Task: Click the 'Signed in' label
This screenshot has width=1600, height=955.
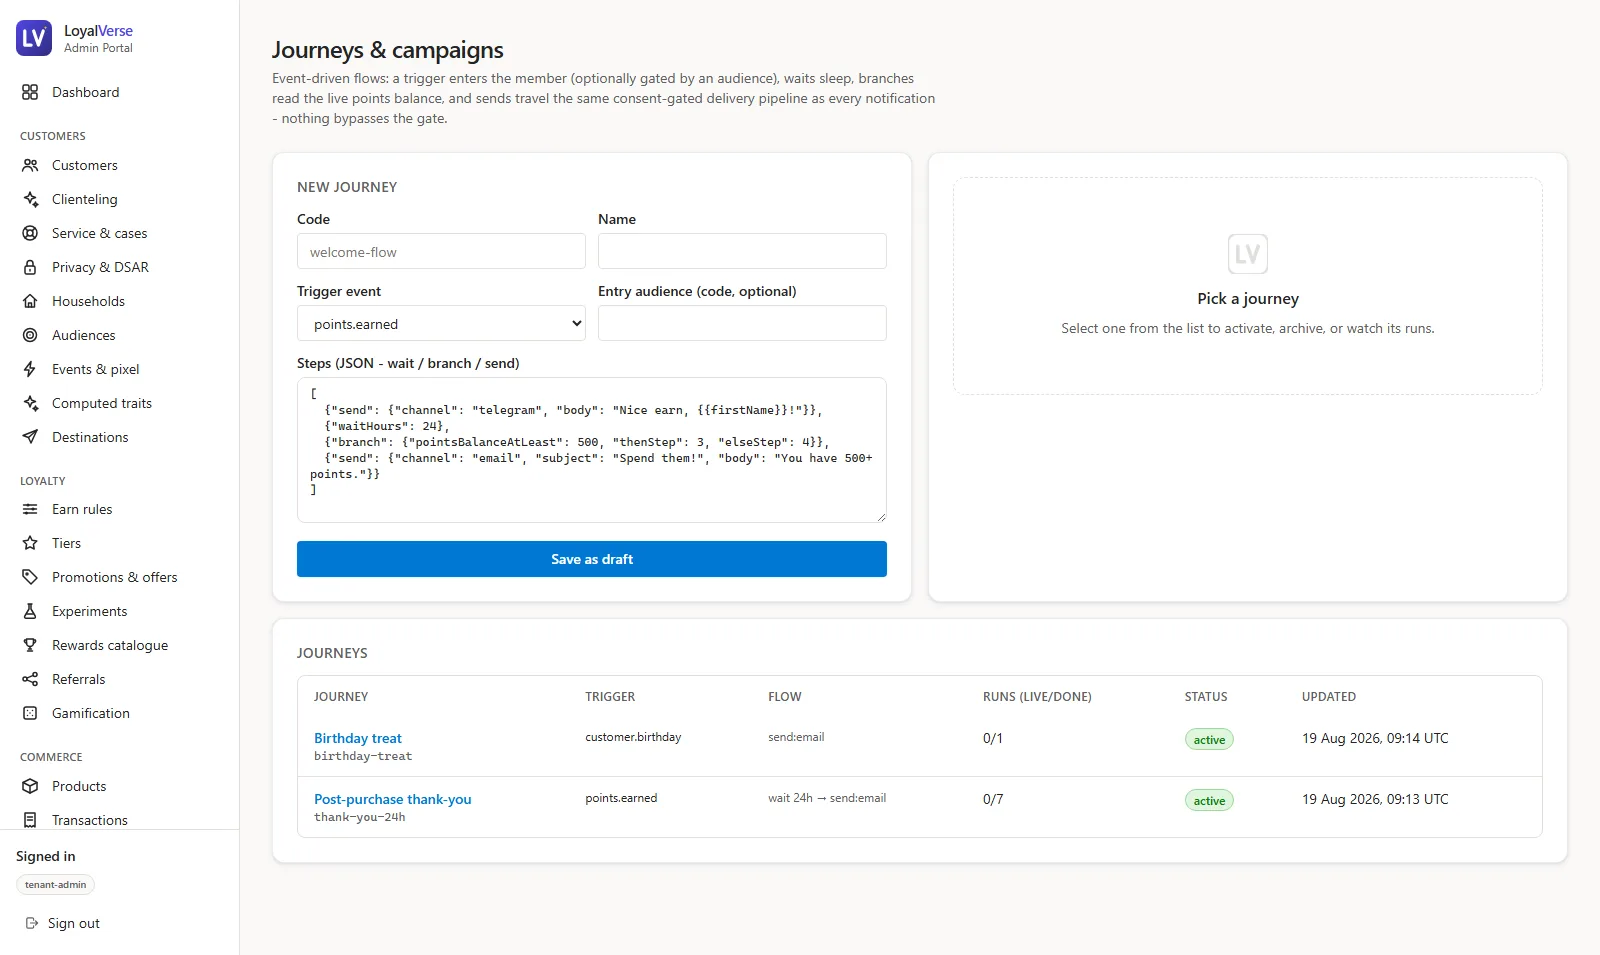Action: pos(46,856)
